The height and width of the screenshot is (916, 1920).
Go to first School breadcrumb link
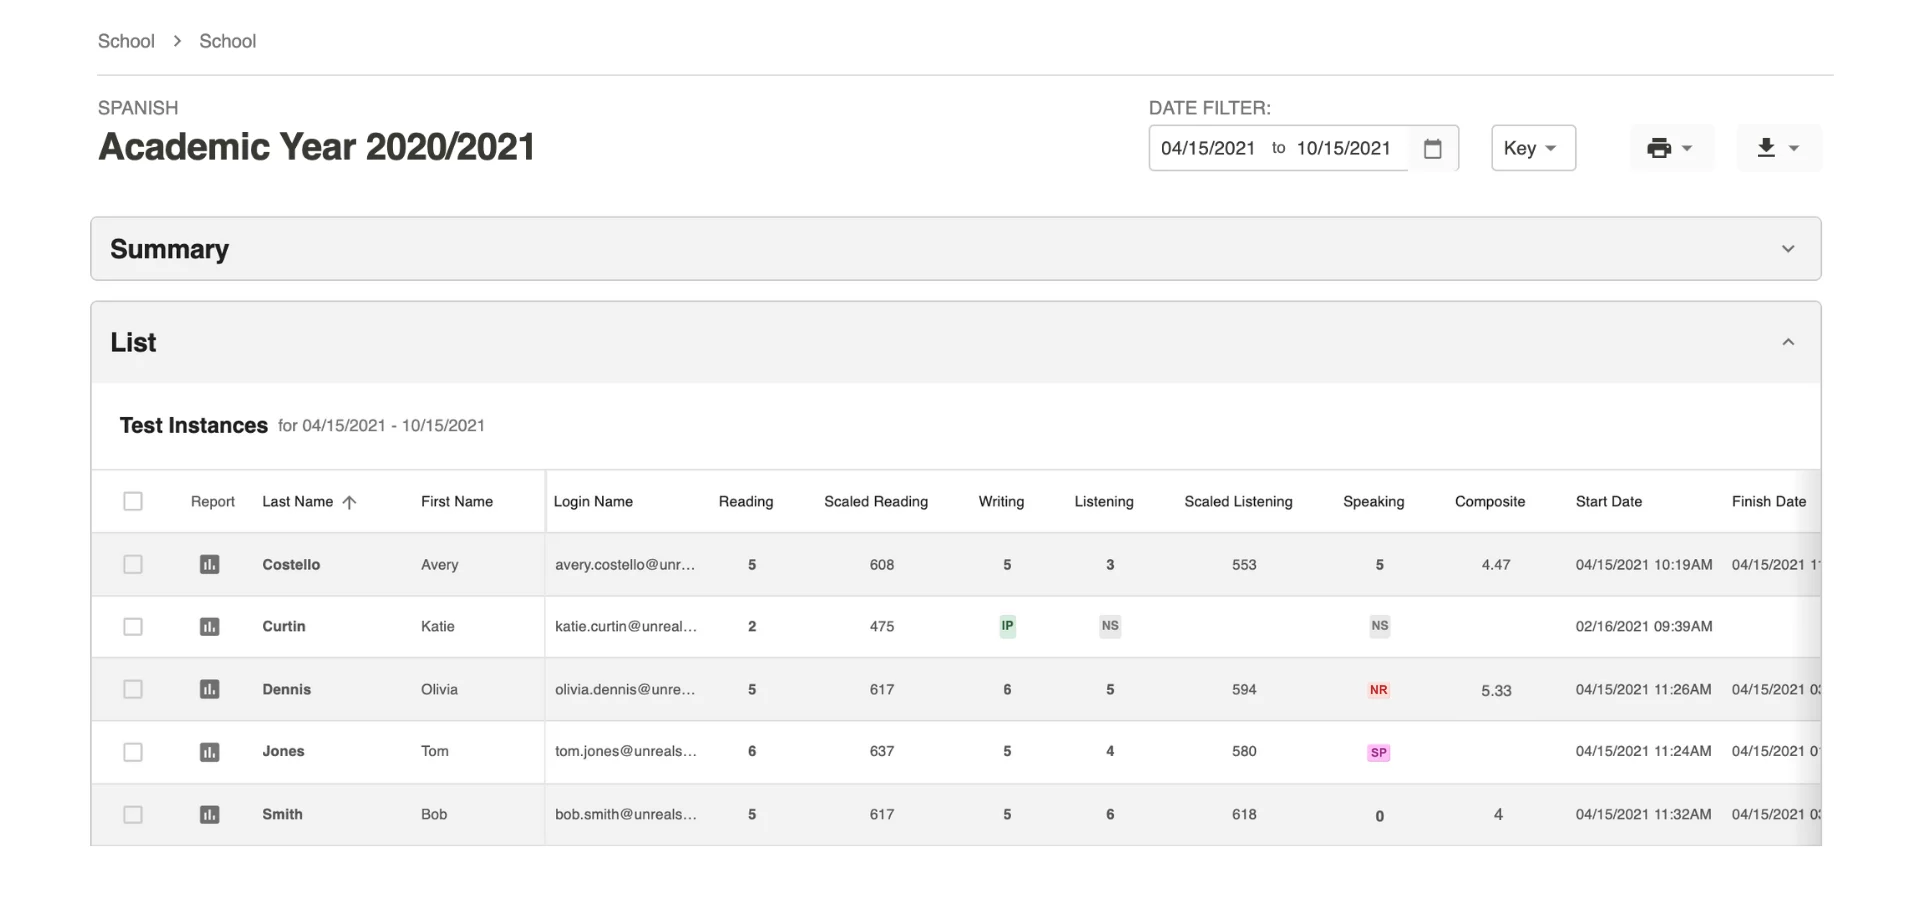click(126, 41)
